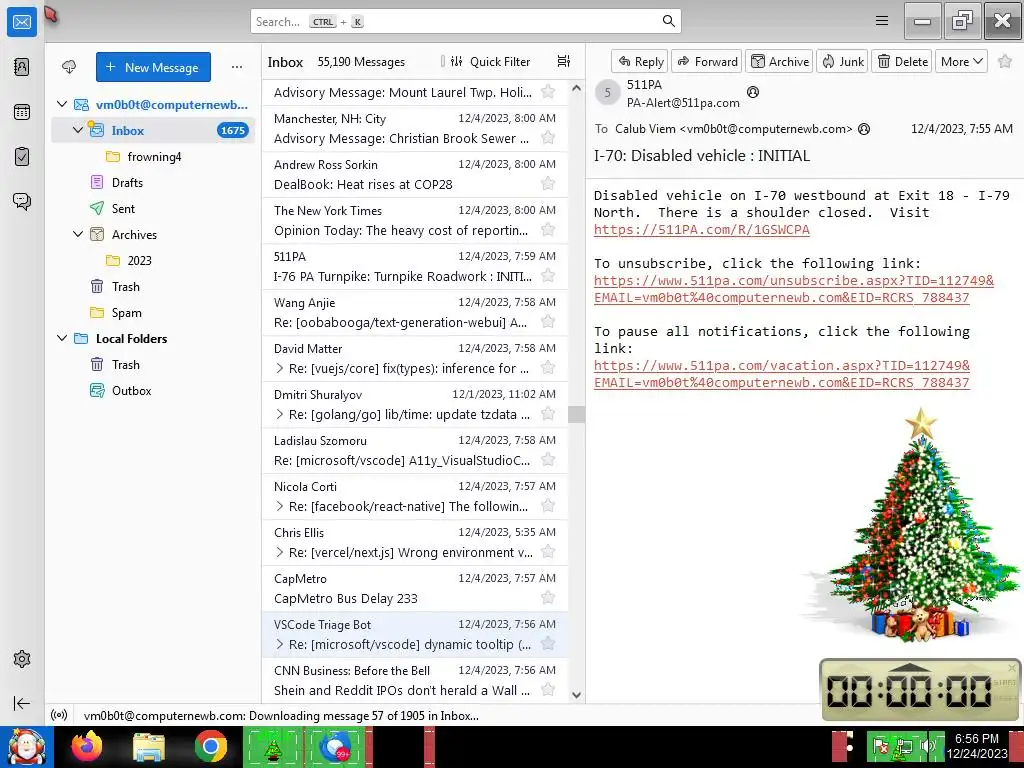Collapse the vm0b0t account tree
The image size is (1024, 768).
(x=62, y=104)
